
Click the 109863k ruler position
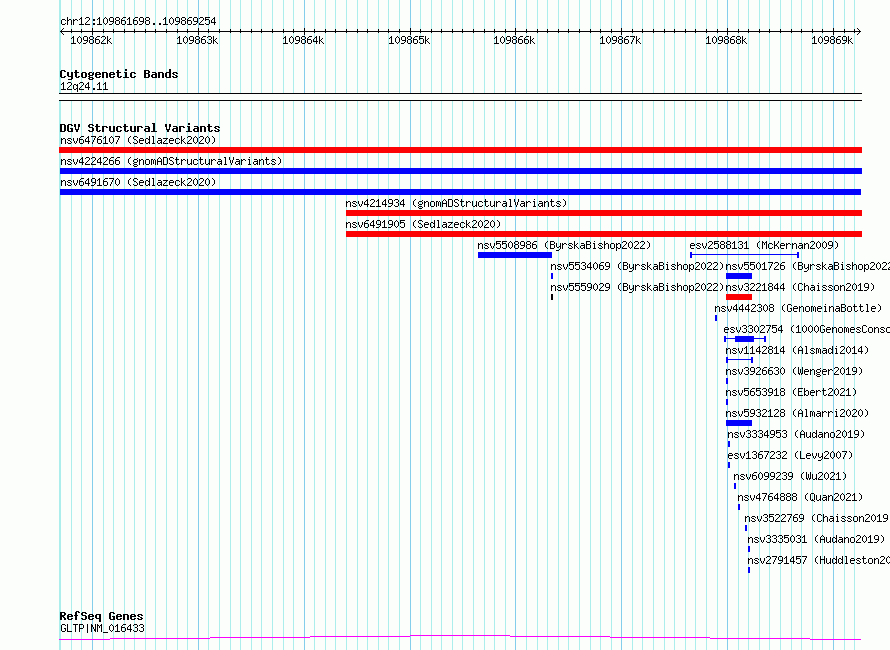tap(197, 41)
